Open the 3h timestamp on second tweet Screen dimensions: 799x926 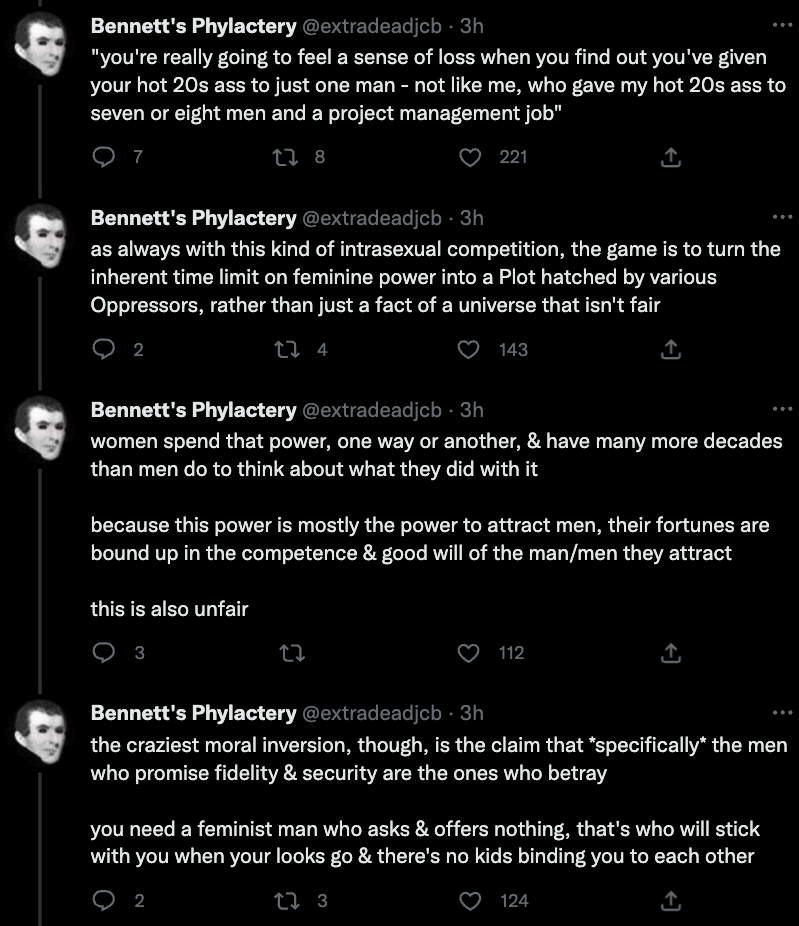[472, 218]
